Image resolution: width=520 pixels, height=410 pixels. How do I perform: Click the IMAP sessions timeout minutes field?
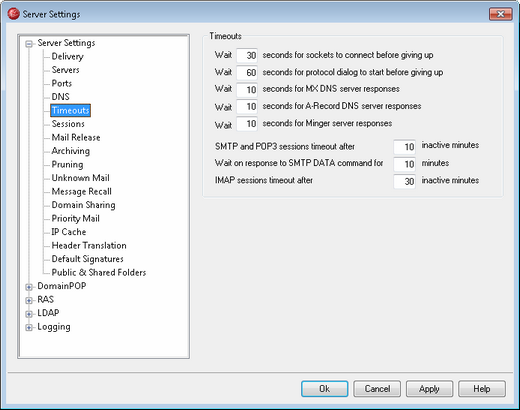click(404, 181)
